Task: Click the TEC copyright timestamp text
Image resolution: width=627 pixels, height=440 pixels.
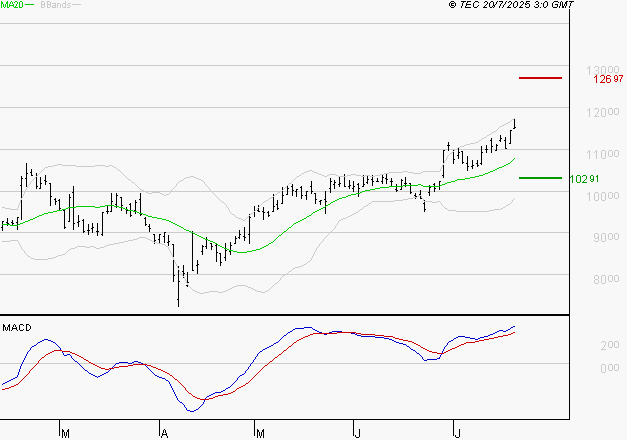Action: pos(511,5)
